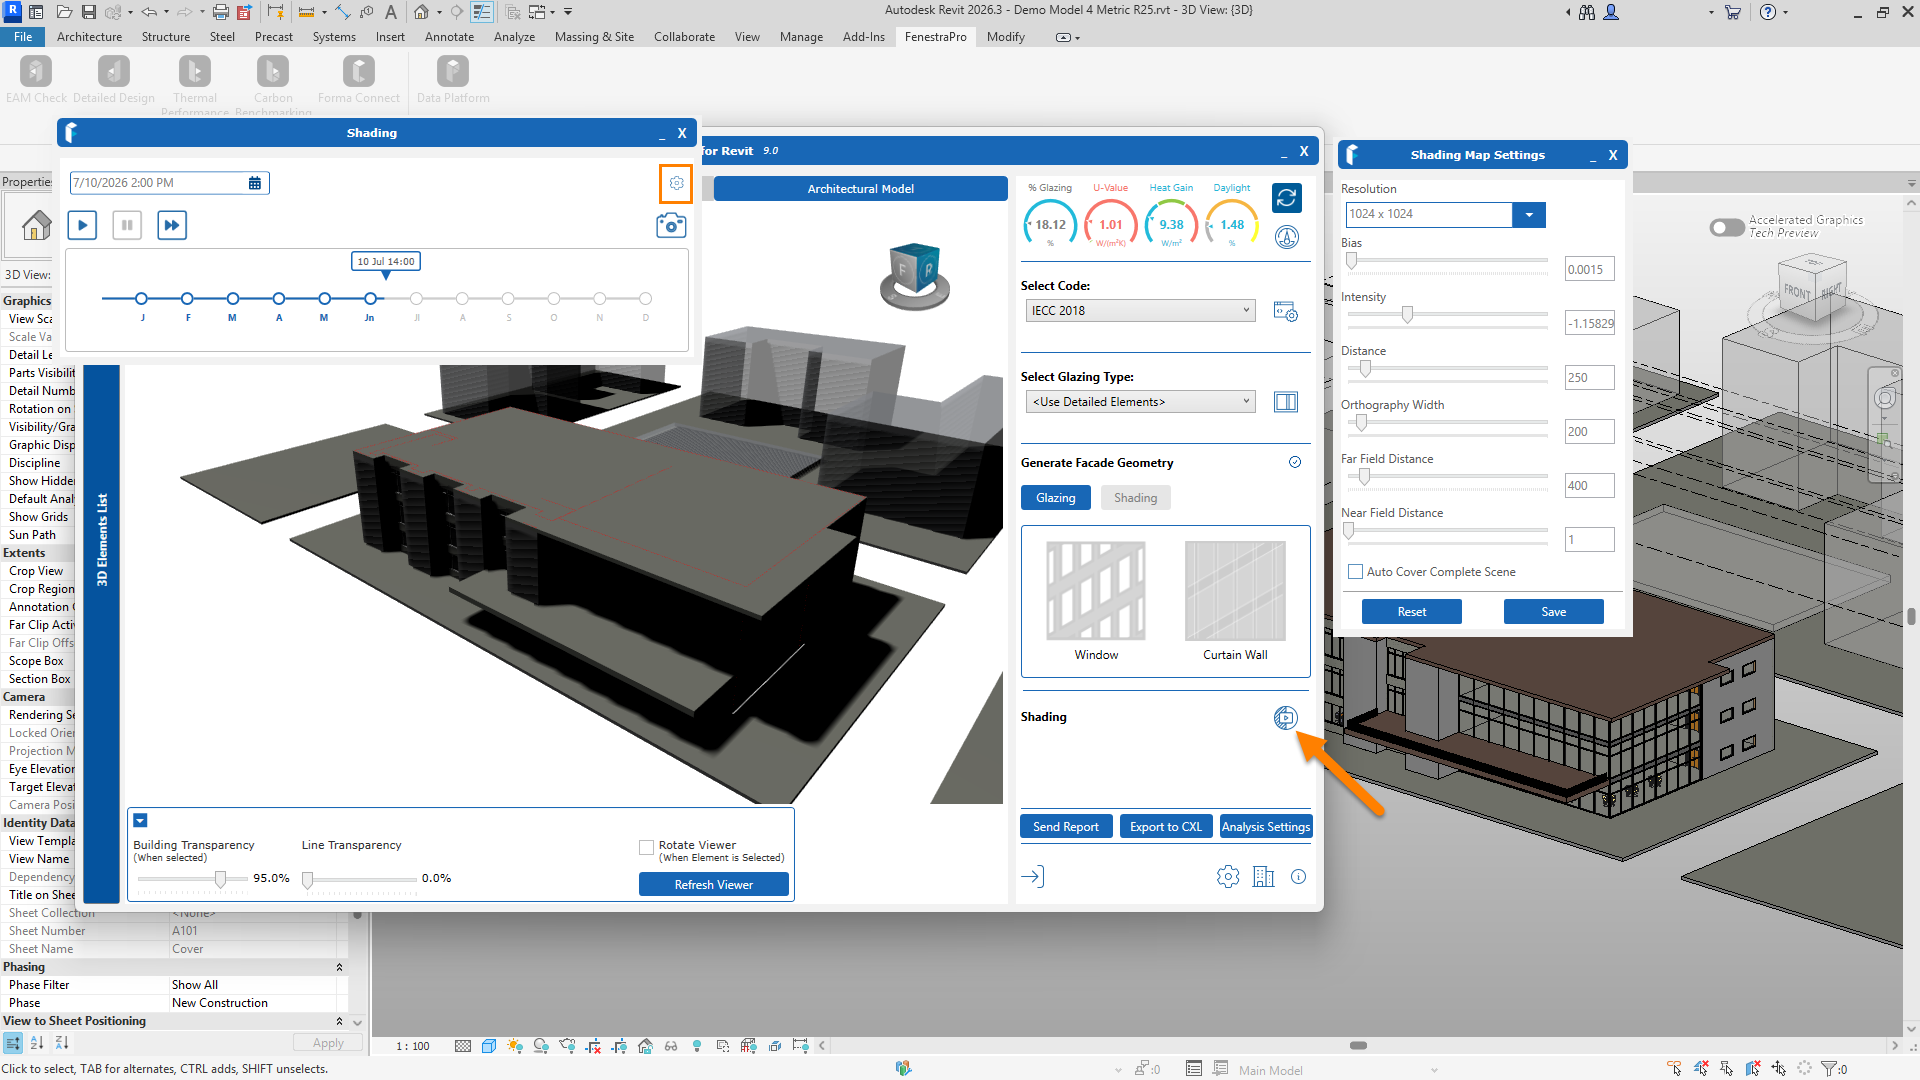Open the Select Code IECC 2018 dropdown

(1140, 311)
